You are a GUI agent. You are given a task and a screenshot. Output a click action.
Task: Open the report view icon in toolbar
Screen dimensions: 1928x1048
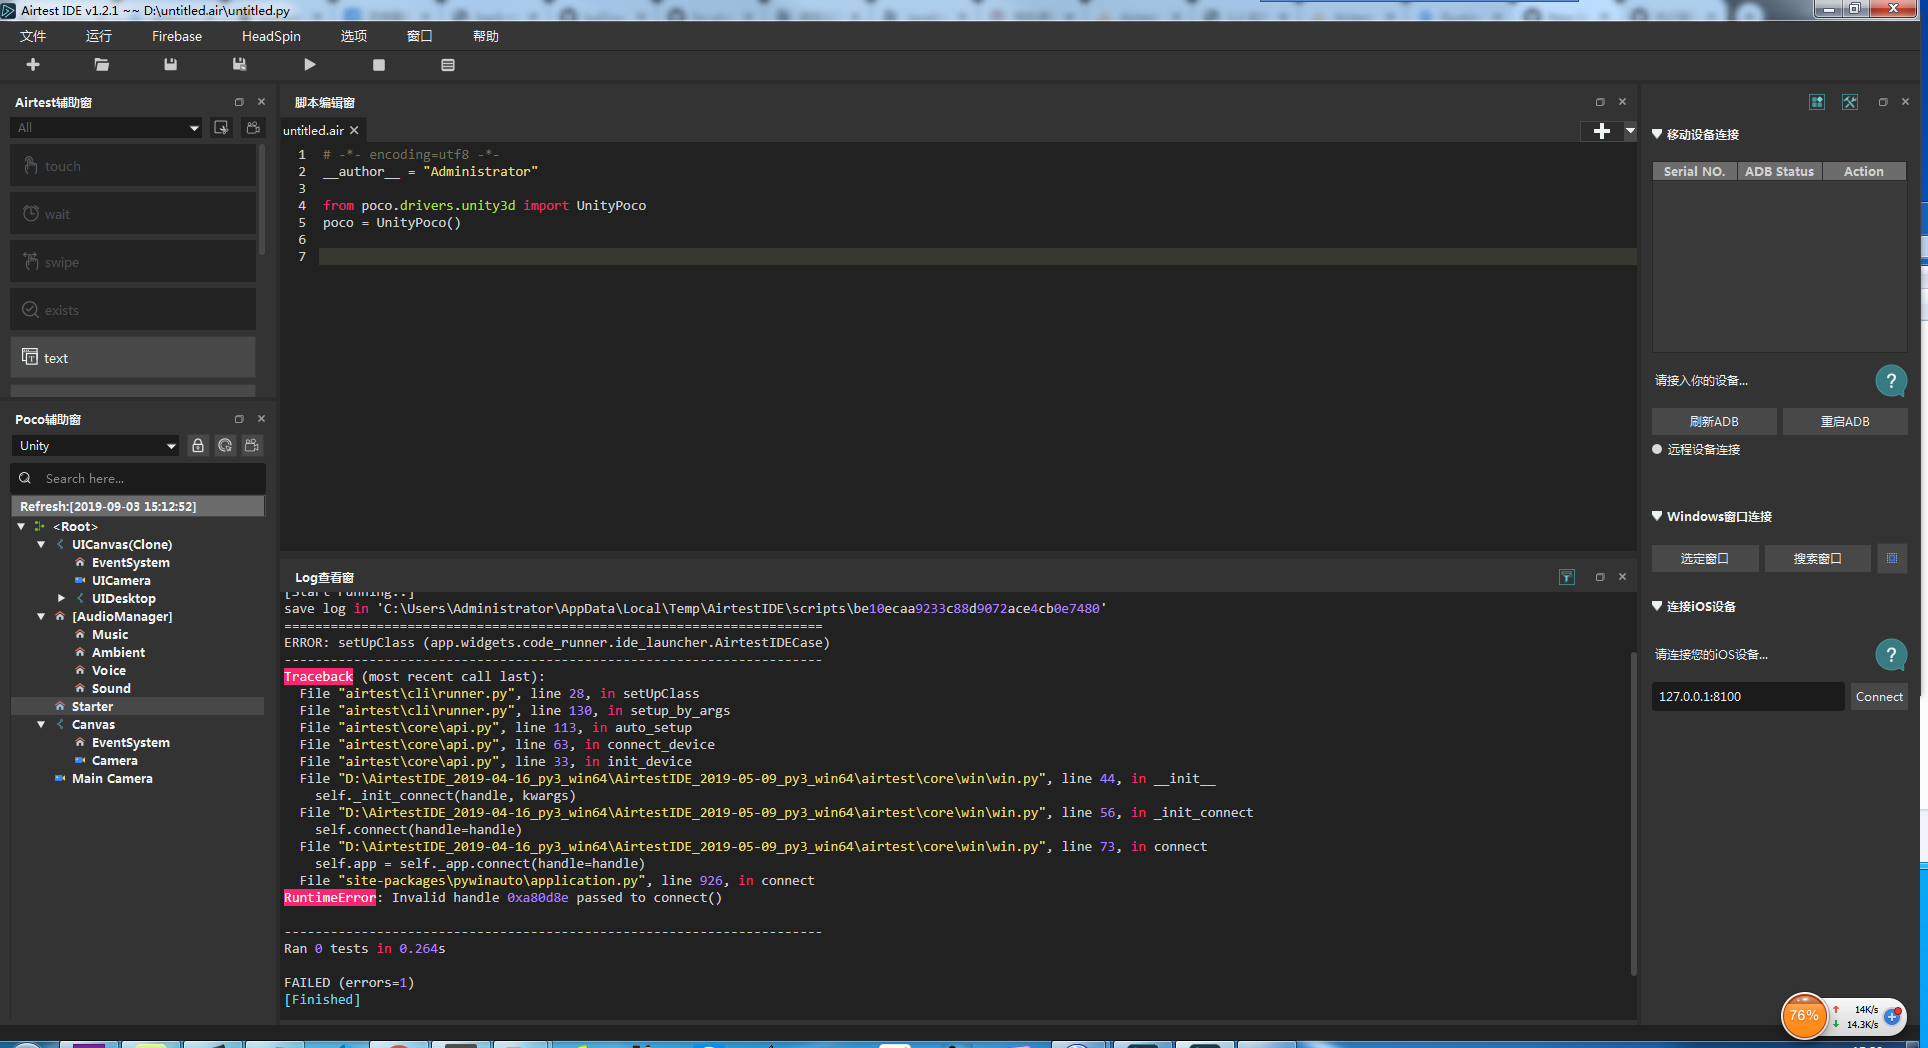click(x=447, y=64)
